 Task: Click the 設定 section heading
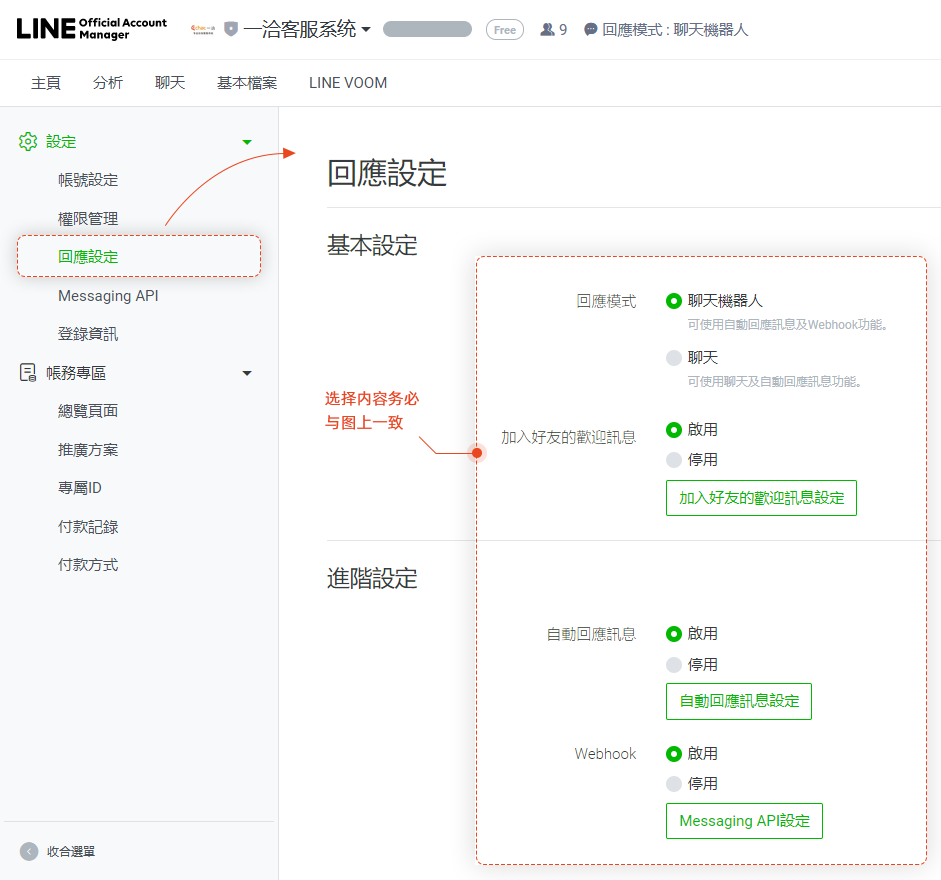(x=61, y=142)
